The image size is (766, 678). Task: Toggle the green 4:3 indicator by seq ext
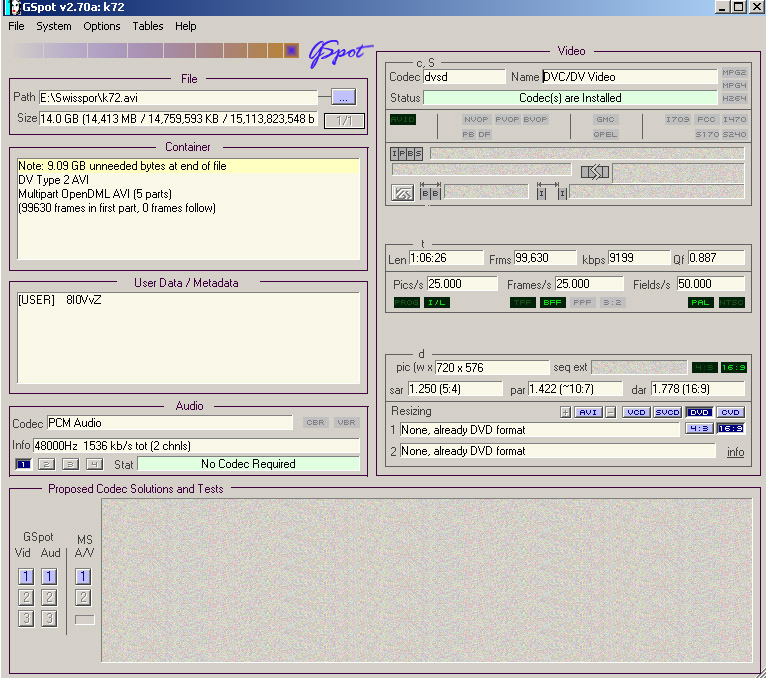click(x=704, y=367)
